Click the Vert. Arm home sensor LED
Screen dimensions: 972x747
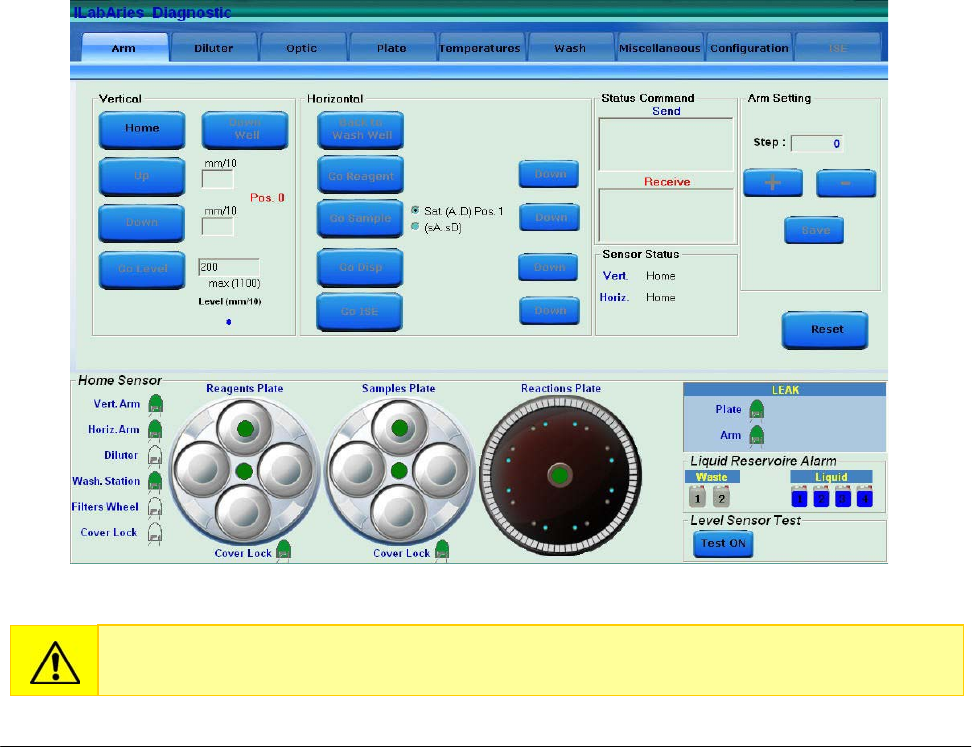click(x=155, y=404)
